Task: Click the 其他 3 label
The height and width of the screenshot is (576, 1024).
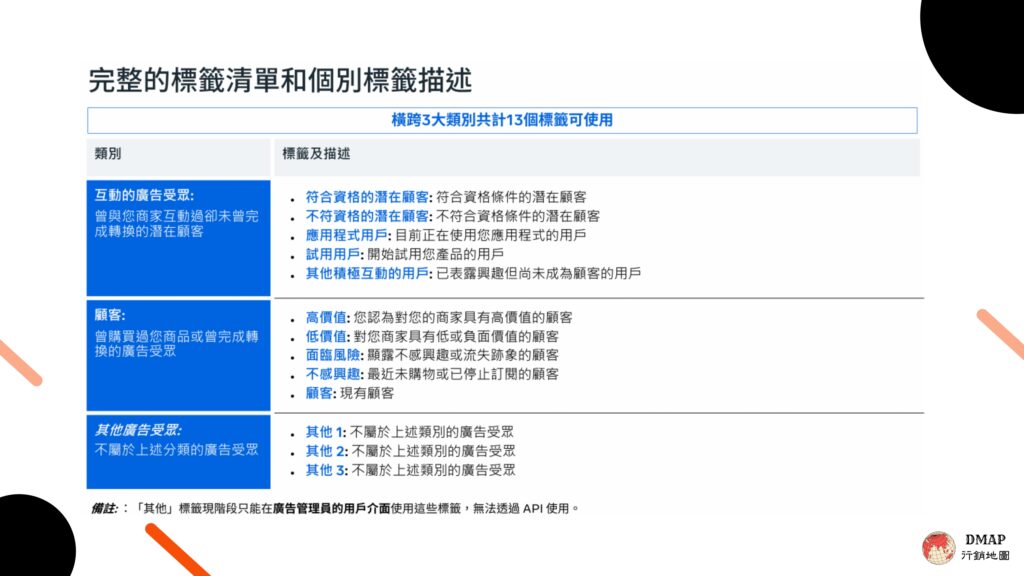Action: pyautogui.click(x=327, y=470)
